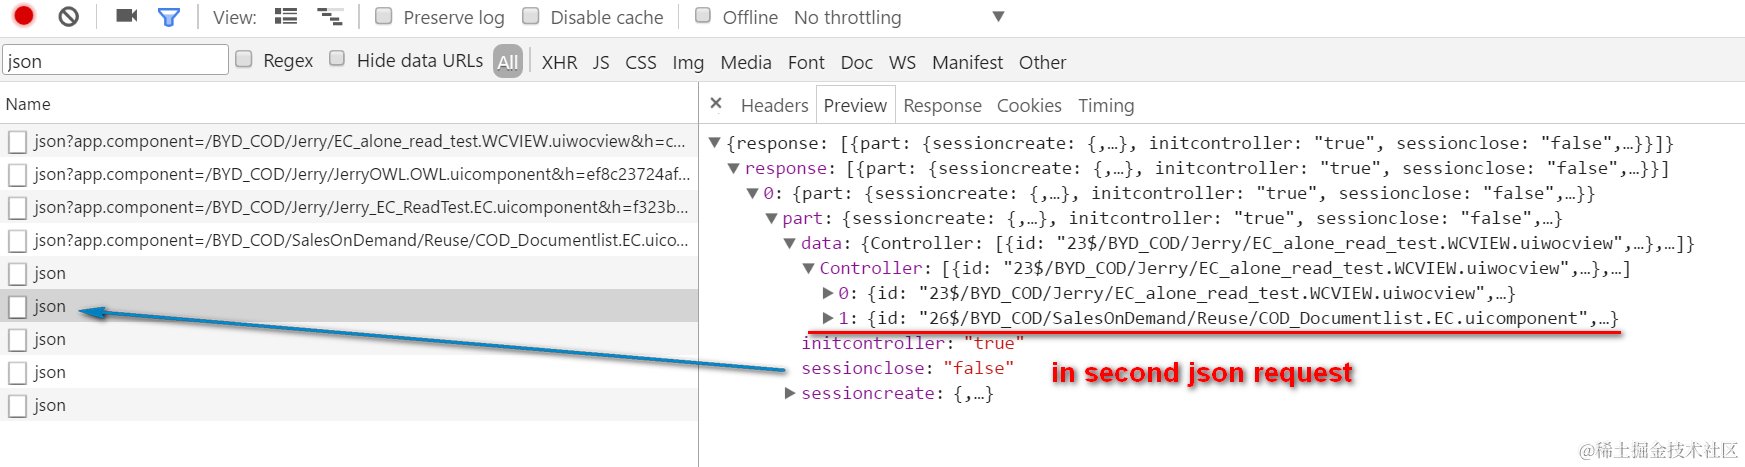Filter requests by Media
This screenshot has height=467, width=1745.
pos(746,62)
